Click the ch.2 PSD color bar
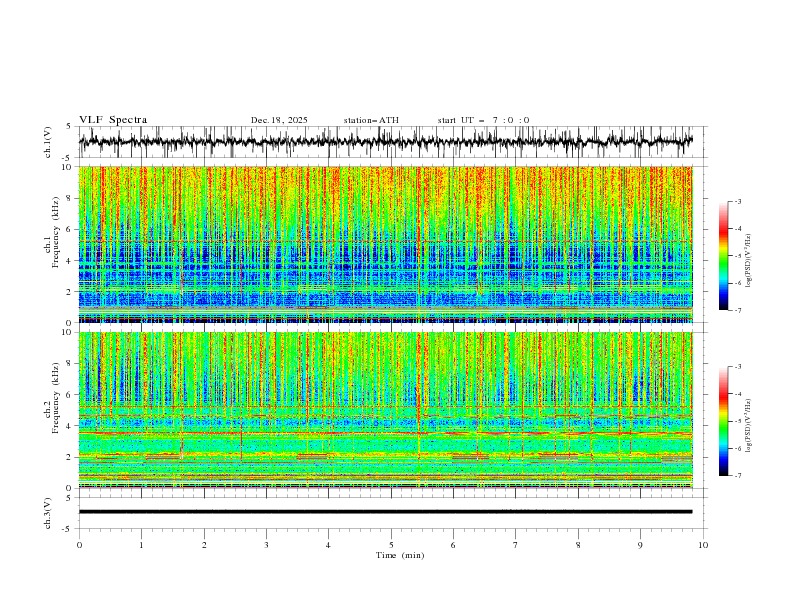The image size is (792, 612). click(x=723, y=421)
